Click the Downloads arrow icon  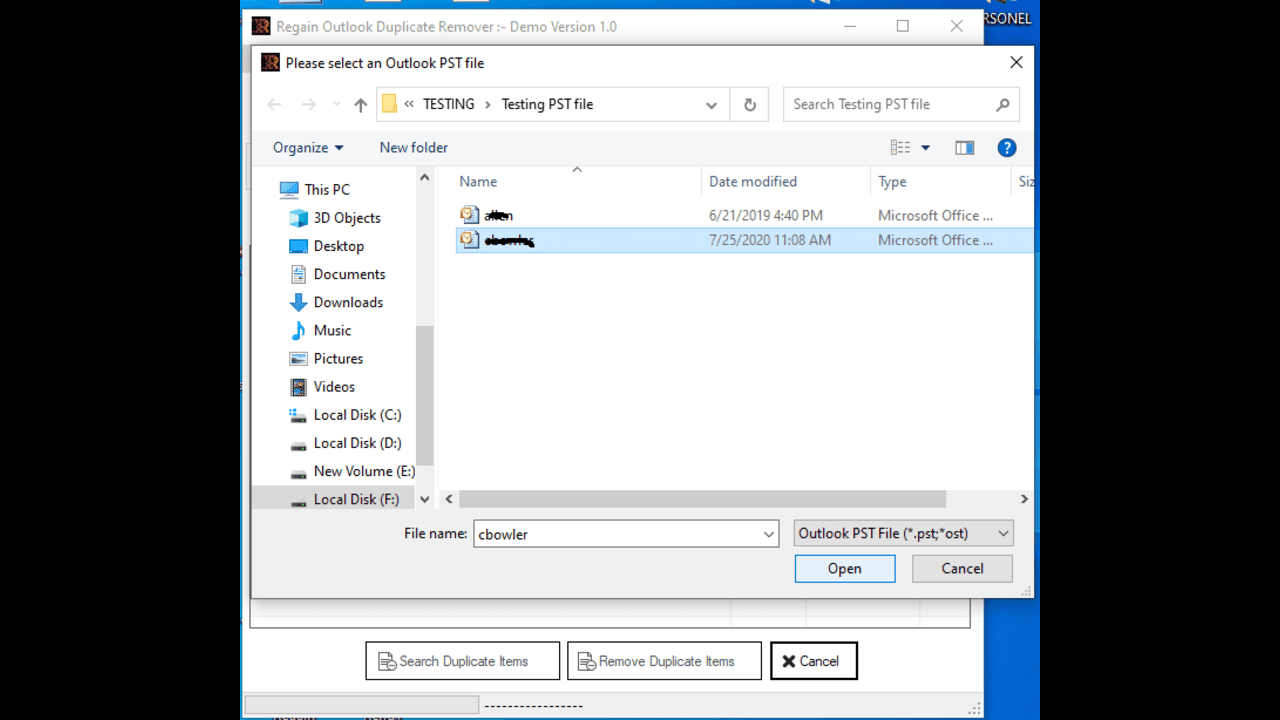coord(298,301)
